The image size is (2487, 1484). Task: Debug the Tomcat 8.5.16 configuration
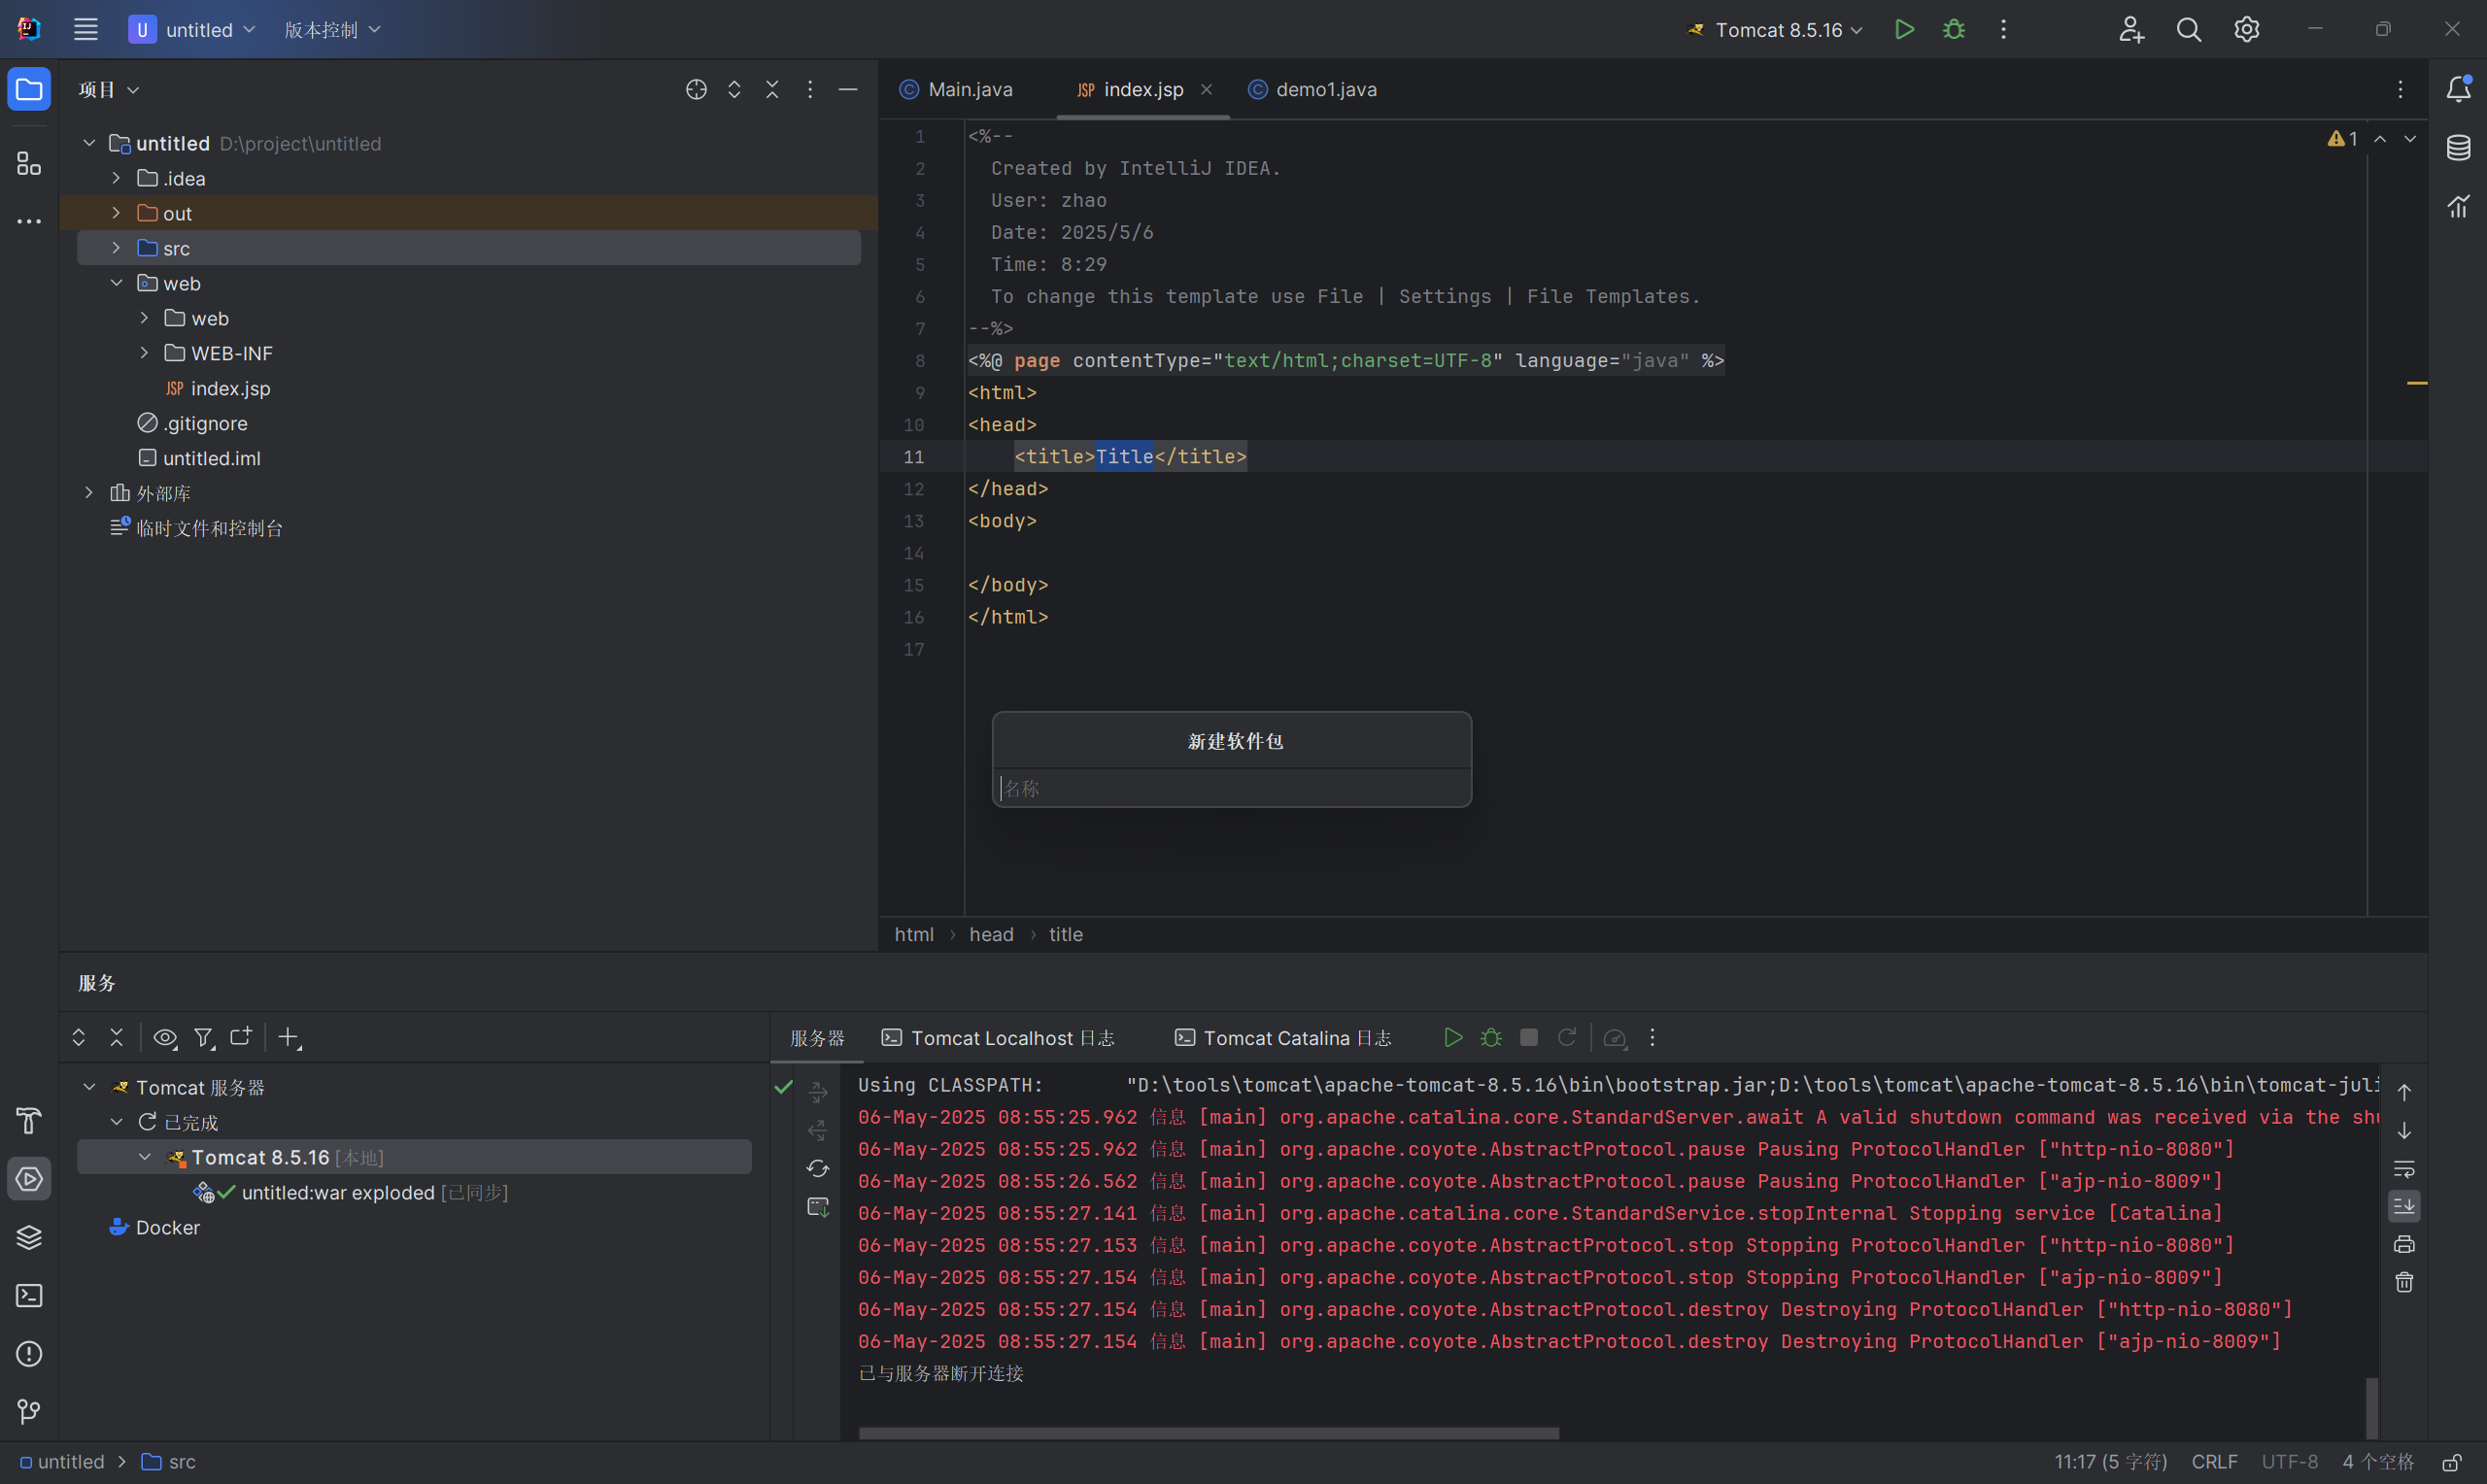point(1953,29)
